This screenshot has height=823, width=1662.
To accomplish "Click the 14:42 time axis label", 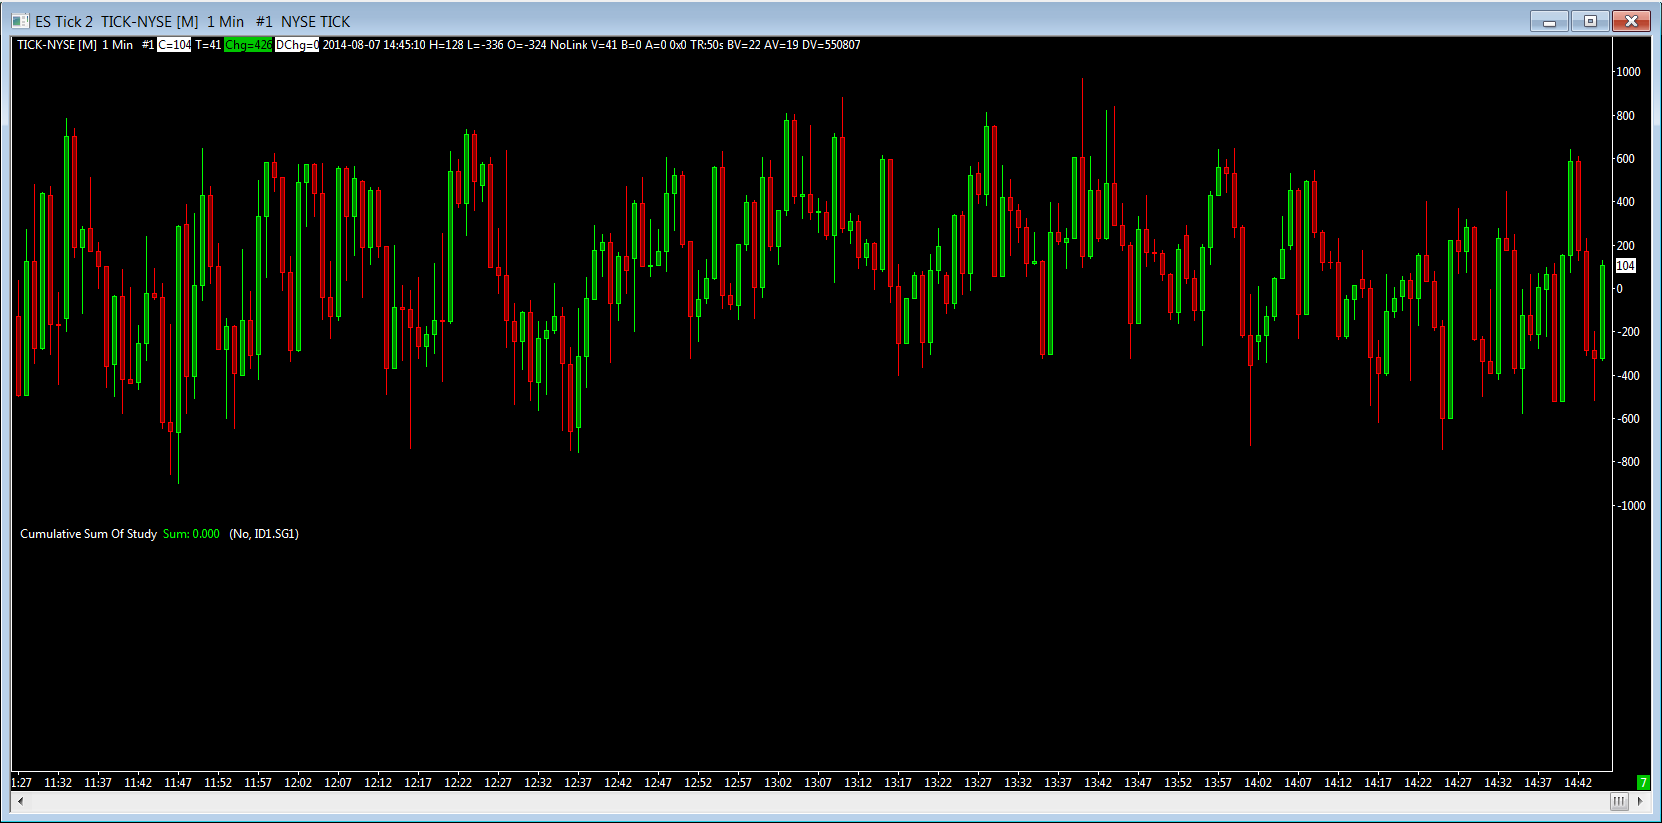I will (1578, 783).
